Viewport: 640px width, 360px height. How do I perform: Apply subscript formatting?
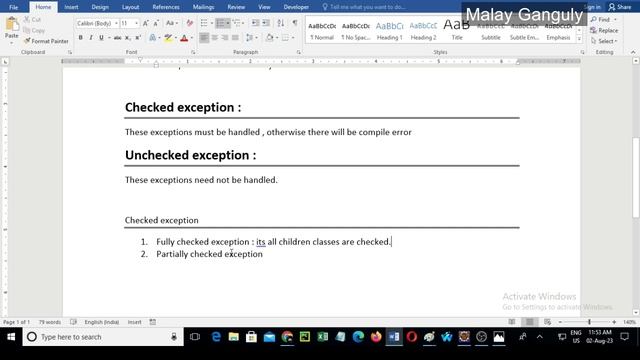point(128,38)
